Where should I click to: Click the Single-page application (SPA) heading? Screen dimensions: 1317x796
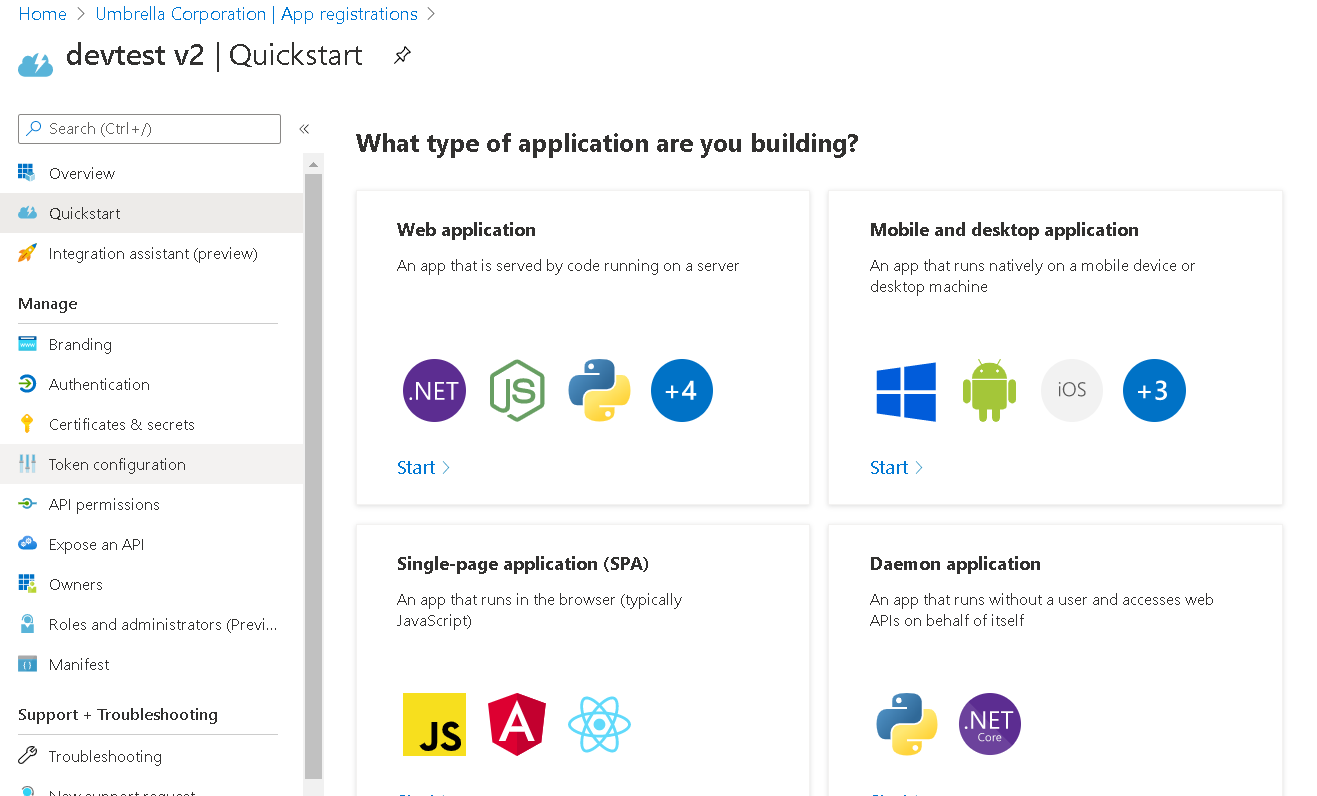523,564
